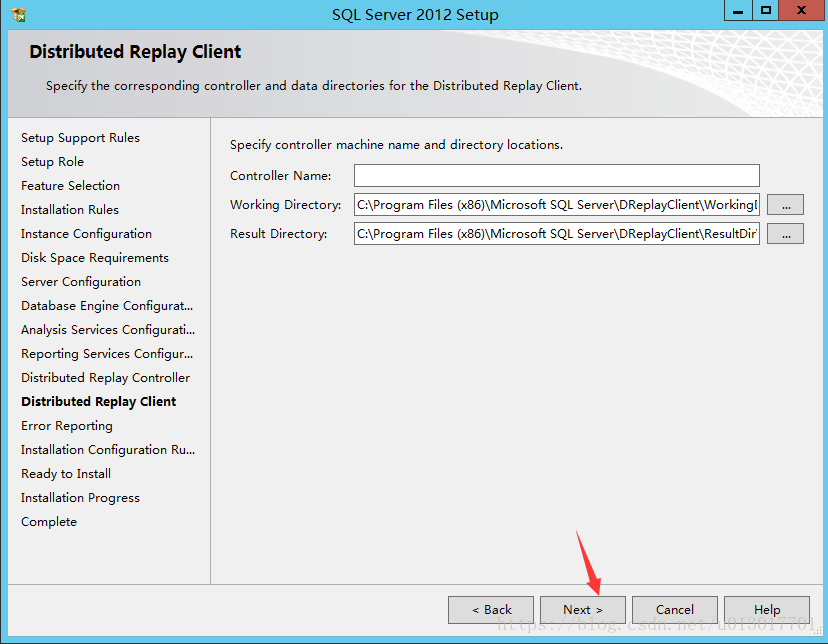Select the Disk Space Requirements step
Viewport: 828px width, 644px height.
pyautogui.click(x=95, y=258)
